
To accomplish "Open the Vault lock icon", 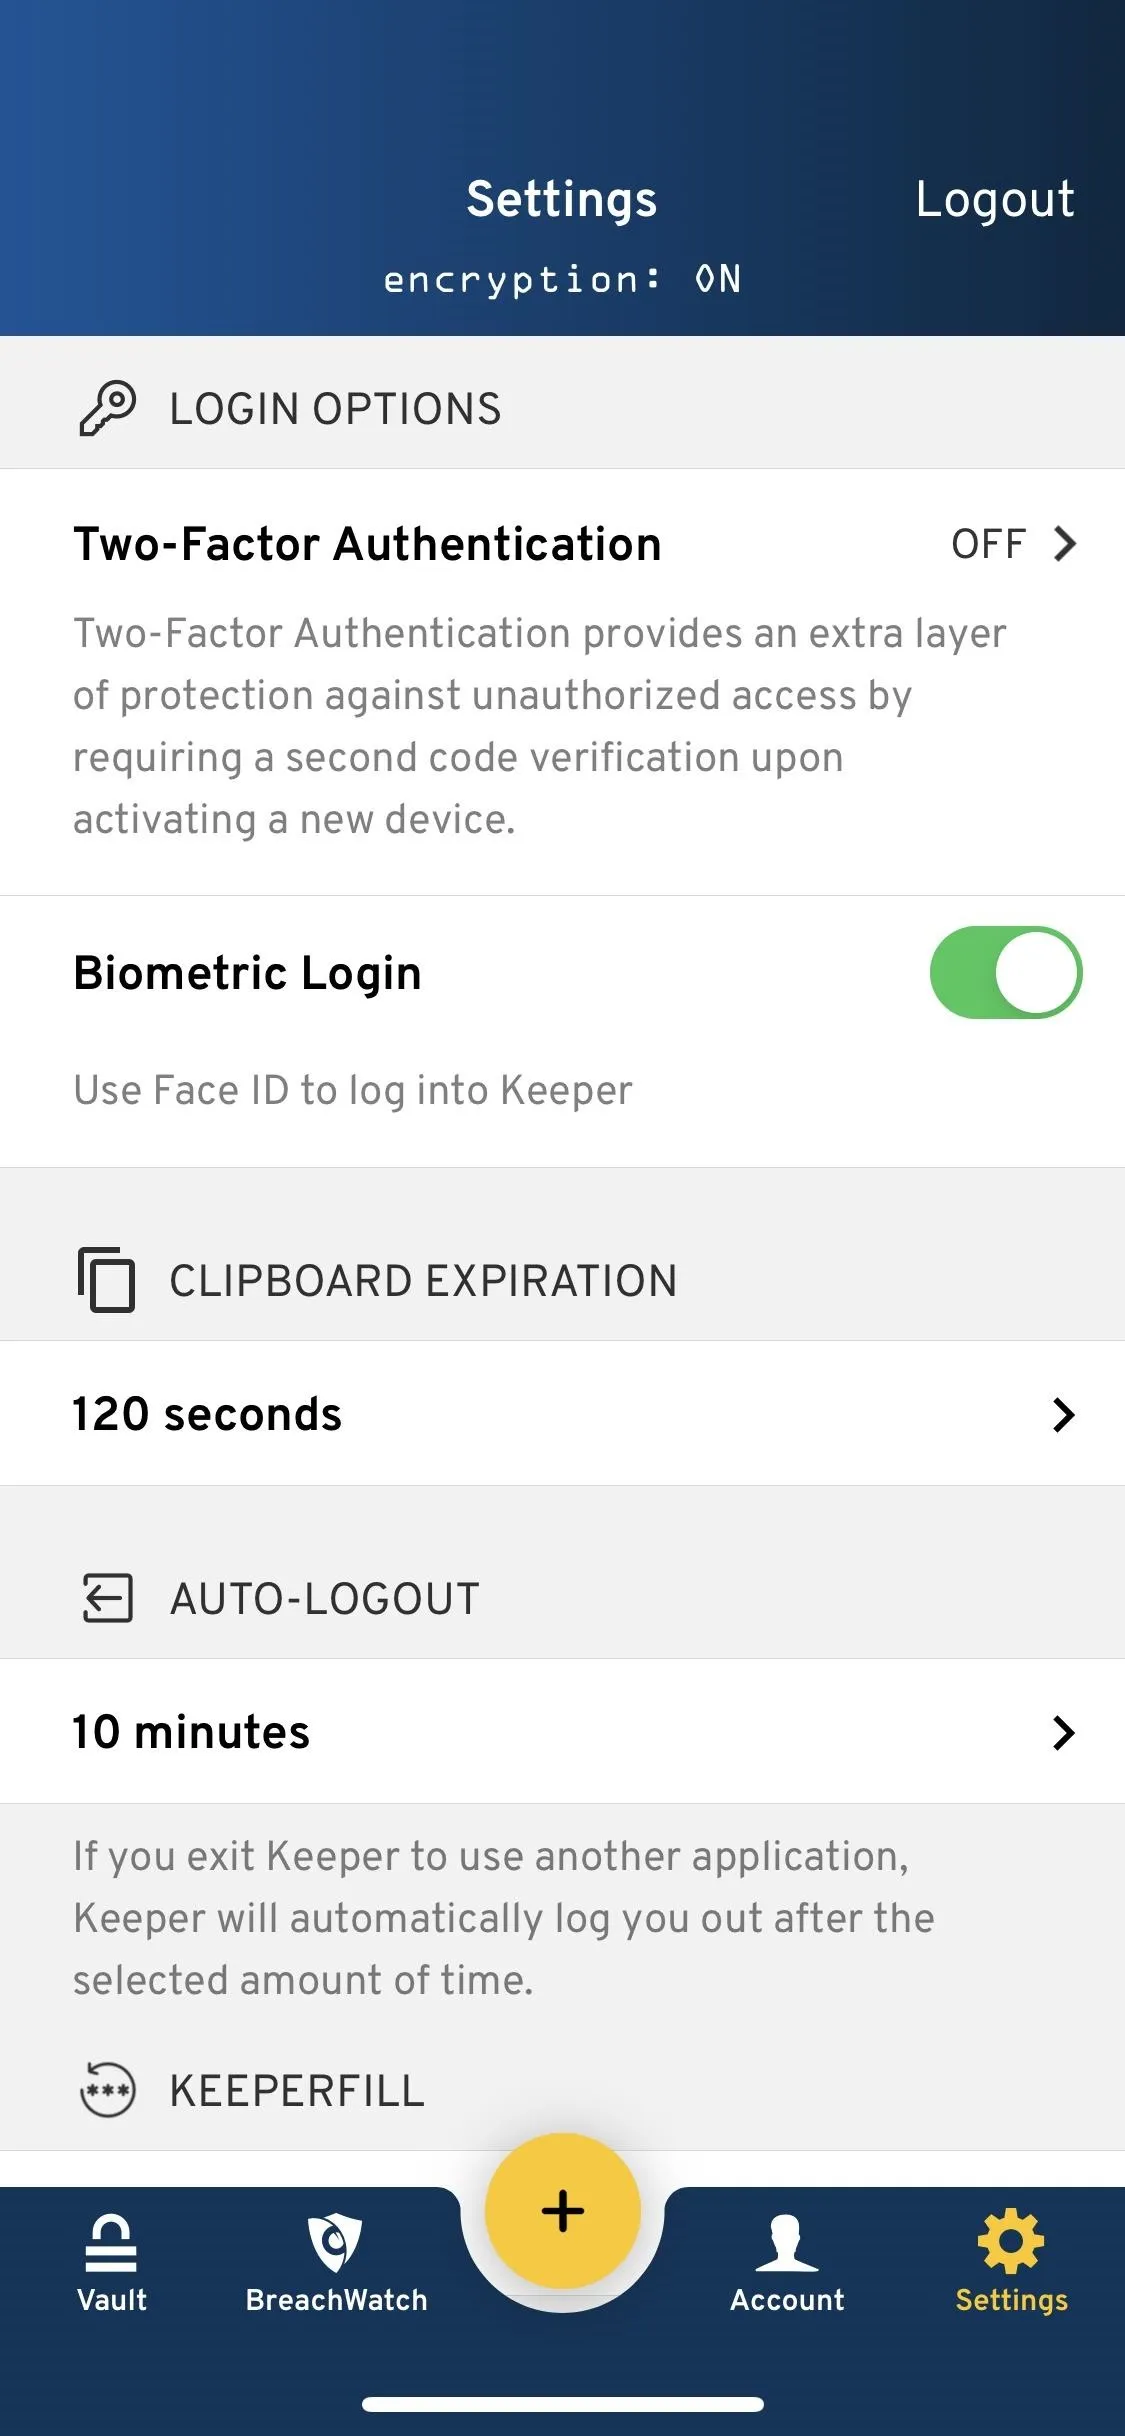I will (111, 2243).
